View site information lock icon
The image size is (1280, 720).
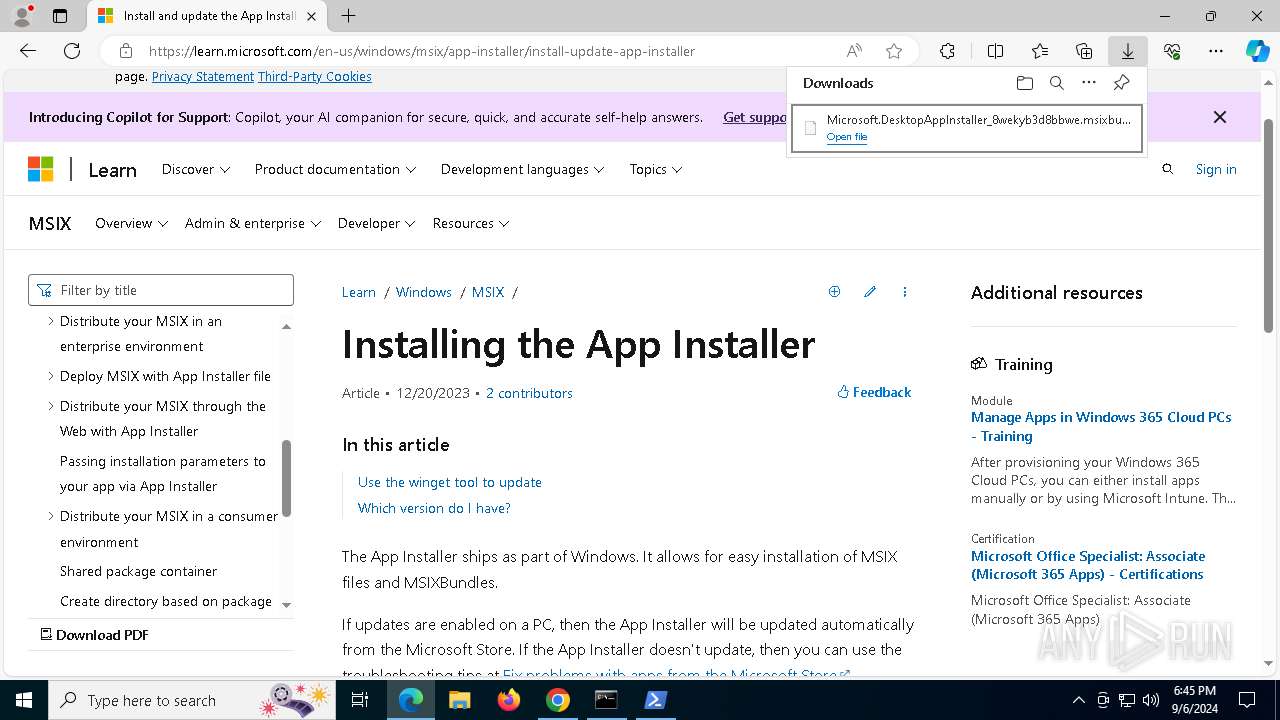point(126,51)
